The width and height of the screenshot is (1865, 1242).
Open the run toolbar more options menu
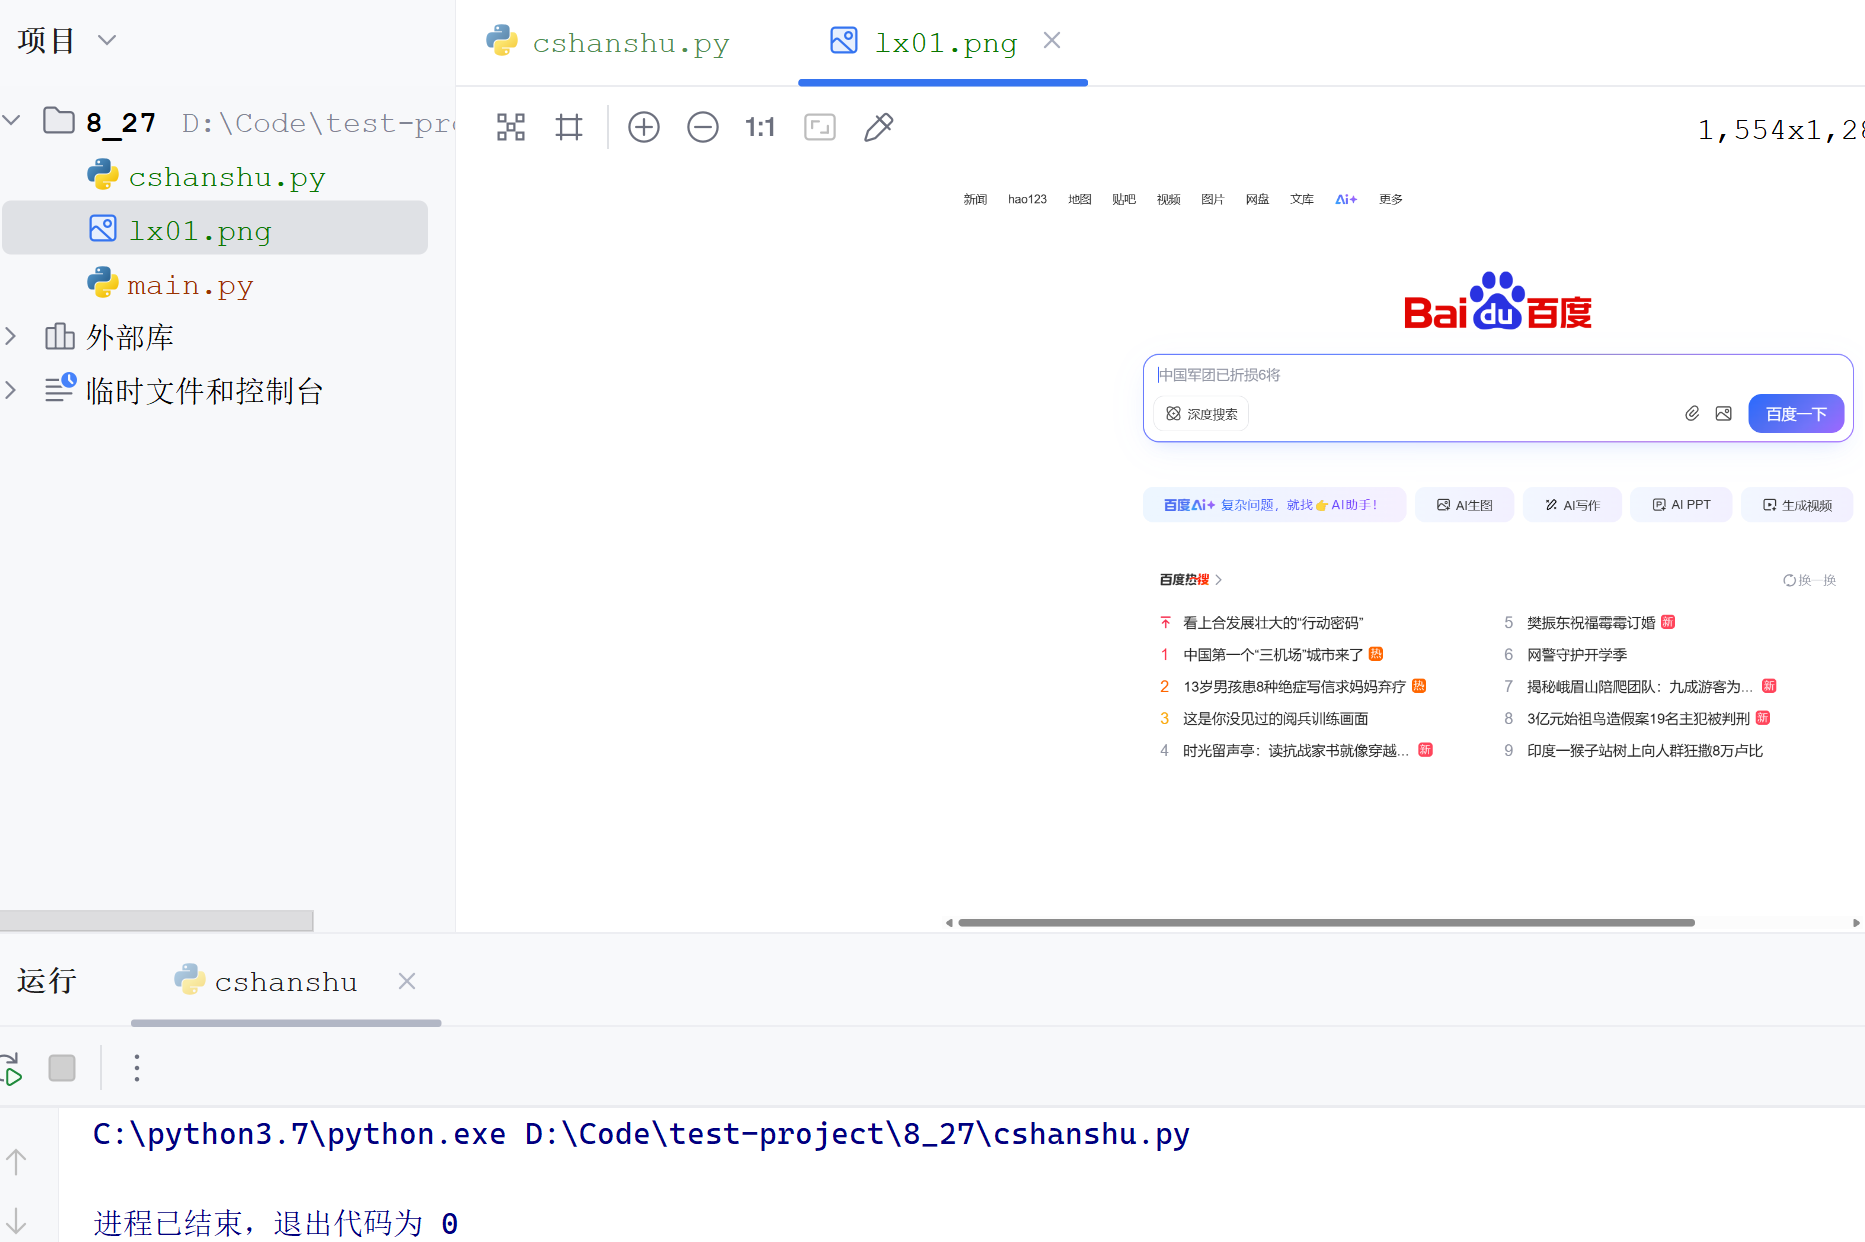[x=137, y=1068]
